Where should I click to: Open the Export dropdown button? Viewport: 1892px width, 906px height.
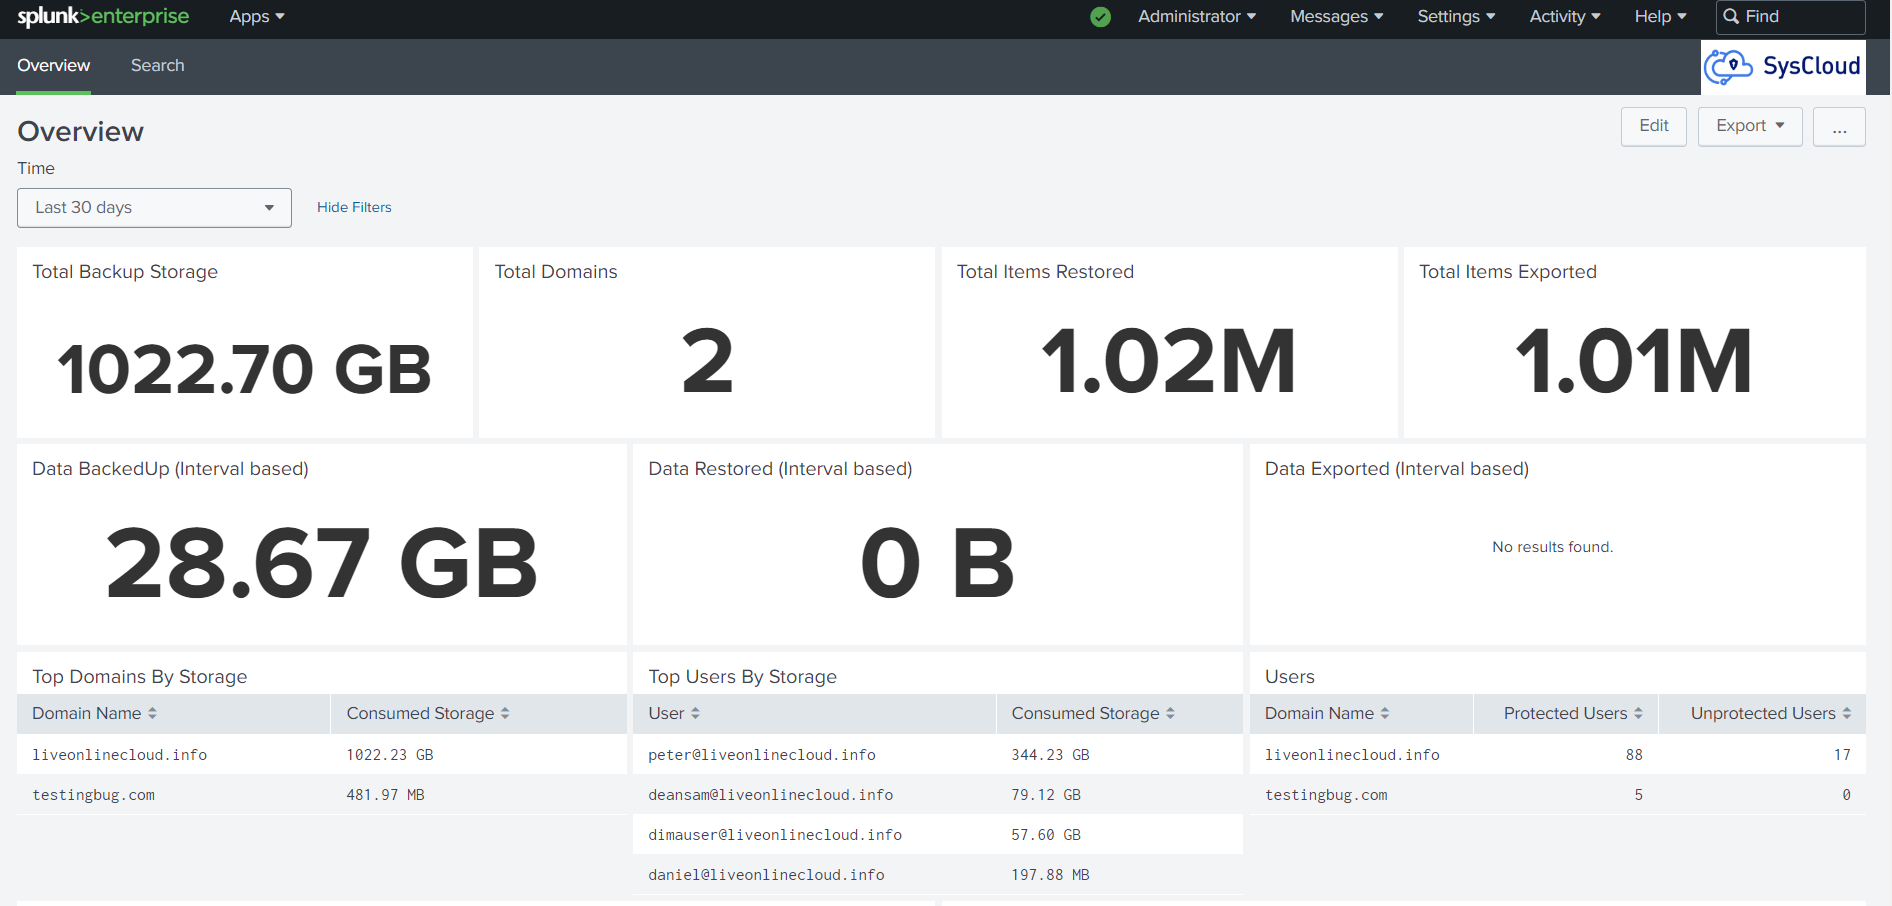(x=1750, y=126)
